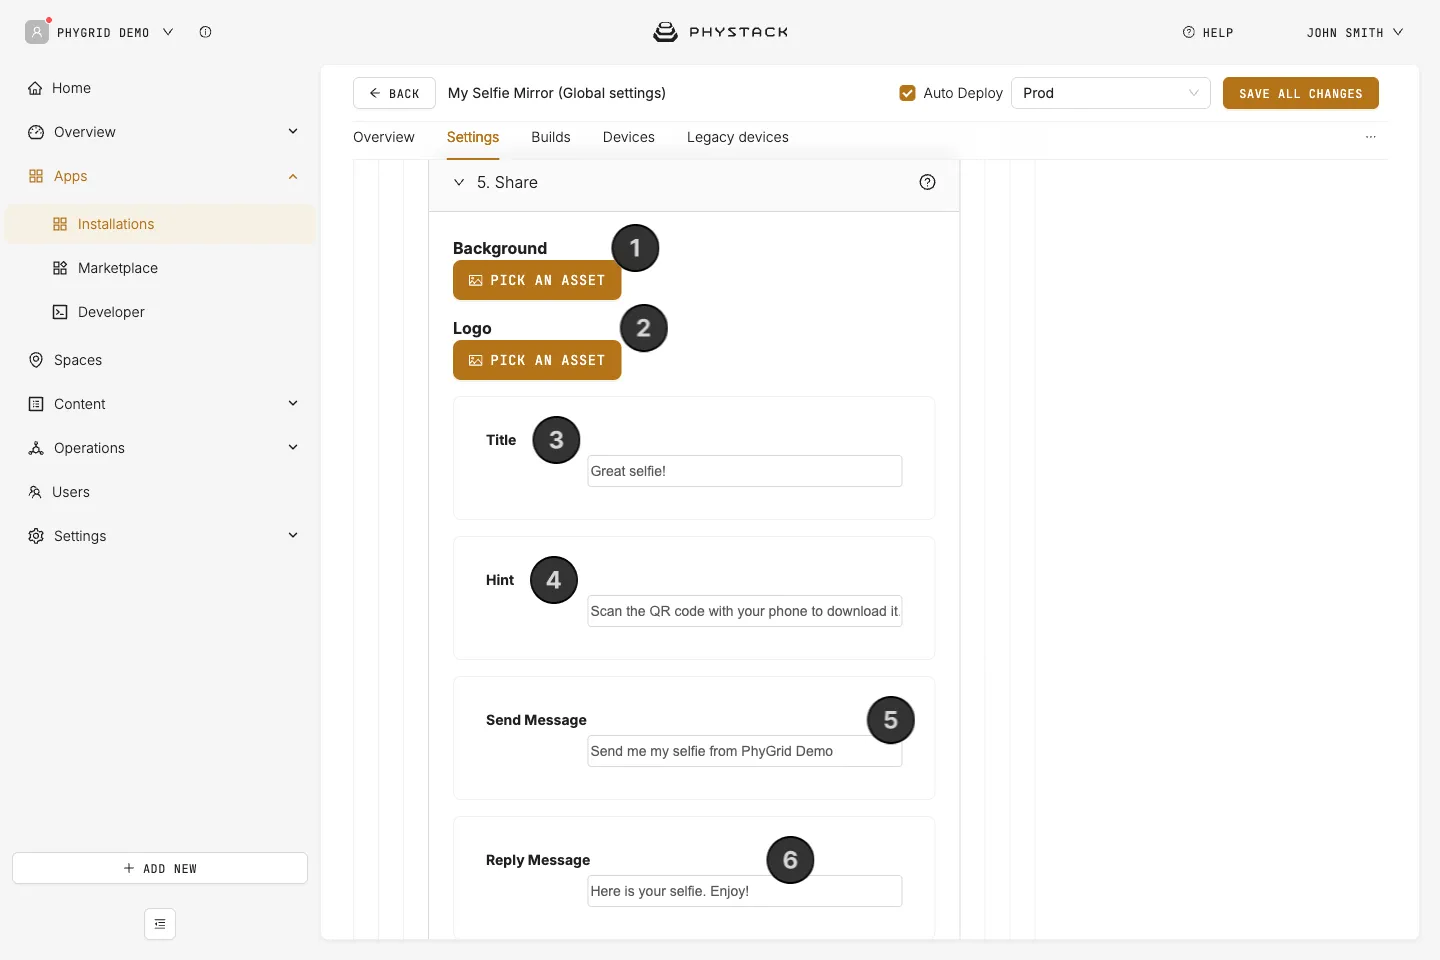The width and height of the screenshot is (1440, 960).
Task: Open the John Smith user menu
Action: 1354,32
